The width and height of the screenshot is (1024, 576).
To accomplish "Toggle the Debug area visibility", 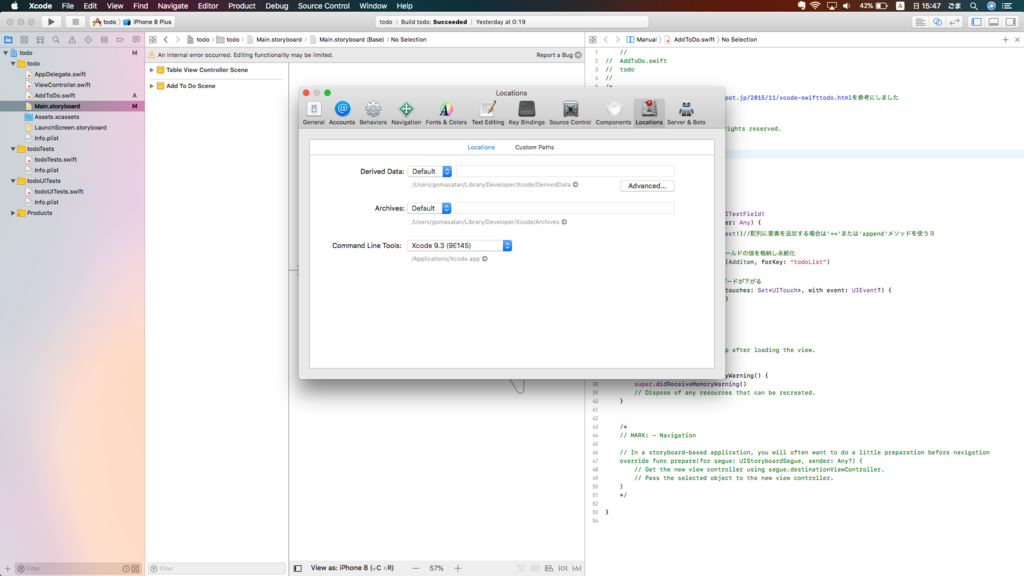I will pyautogui.click(x=993, y=22).
